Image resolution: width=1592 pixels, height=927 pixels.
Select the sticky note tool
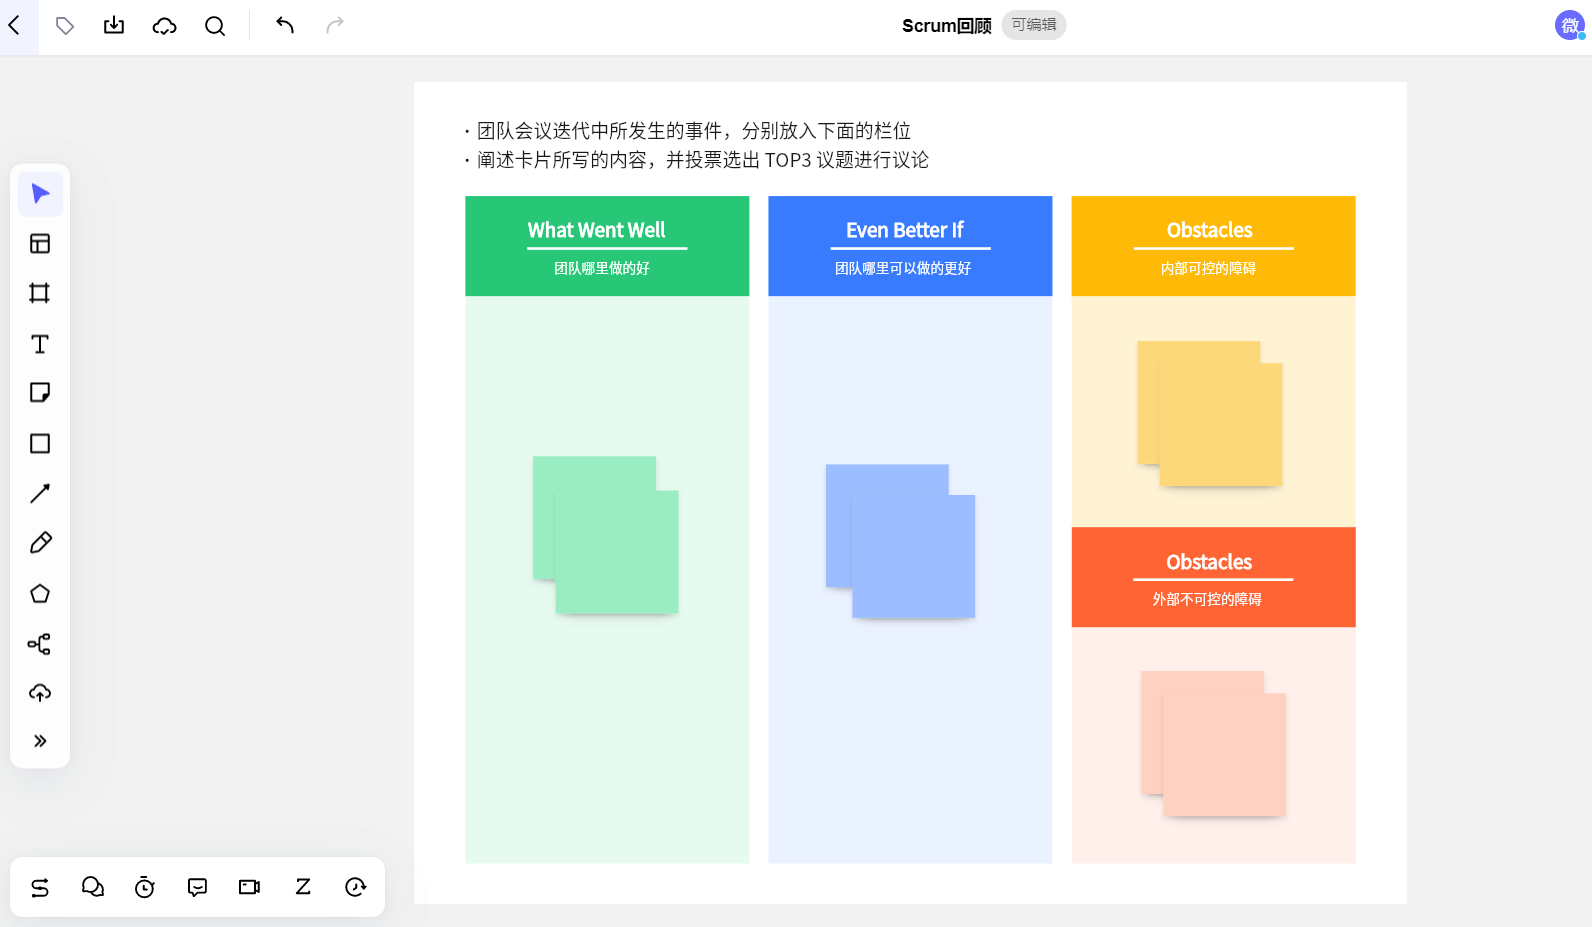point(40,392)
